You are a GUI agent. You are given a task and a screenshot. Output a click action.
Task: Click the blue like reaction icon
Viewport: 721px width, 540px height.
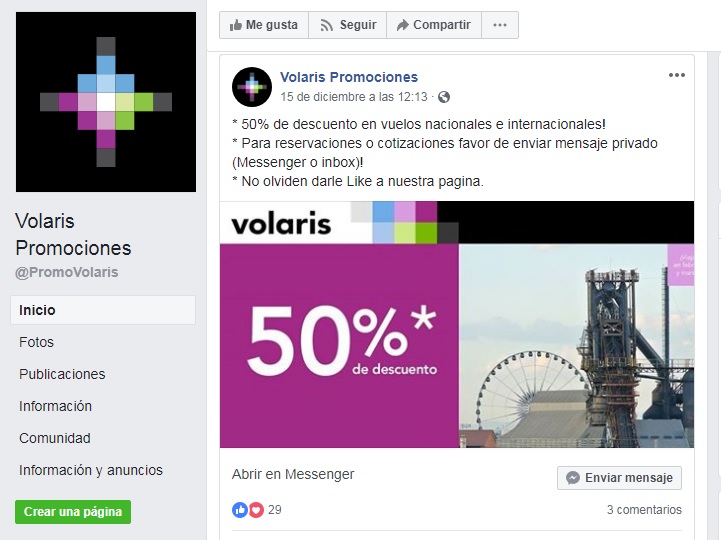(240, 510)
